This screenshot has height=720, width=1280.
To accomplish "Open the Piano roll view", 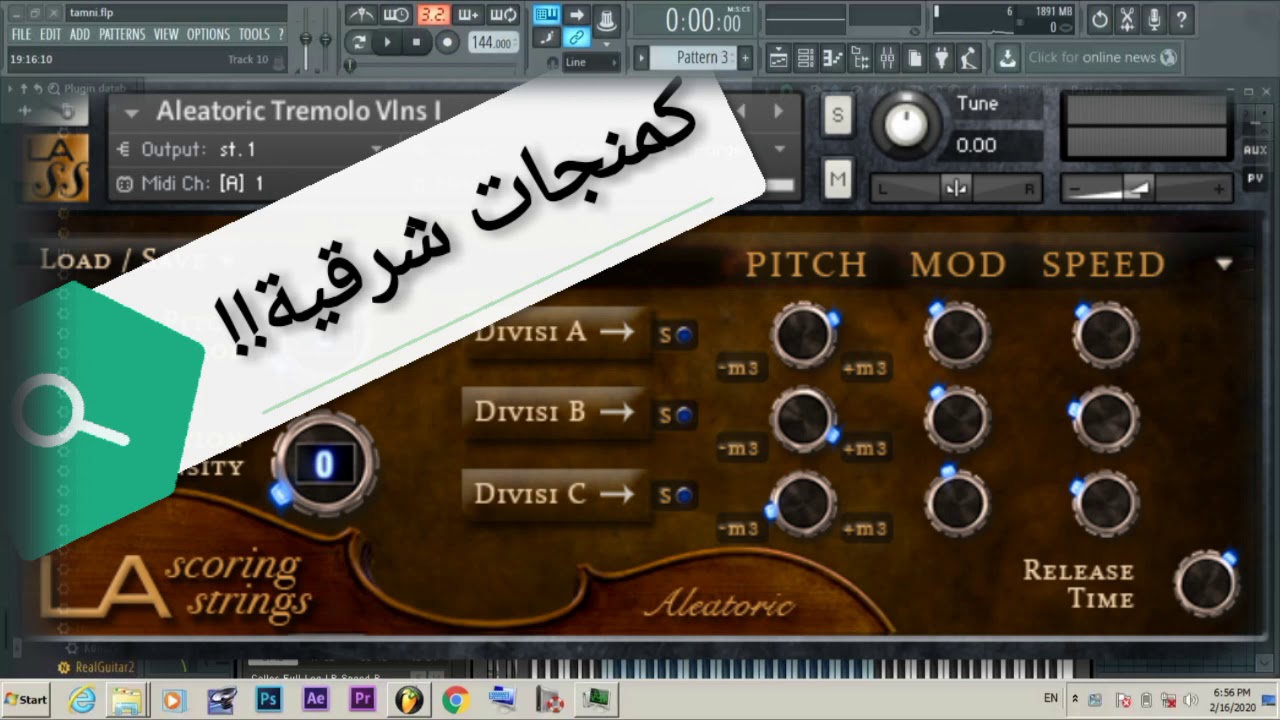I will point(832,59).
